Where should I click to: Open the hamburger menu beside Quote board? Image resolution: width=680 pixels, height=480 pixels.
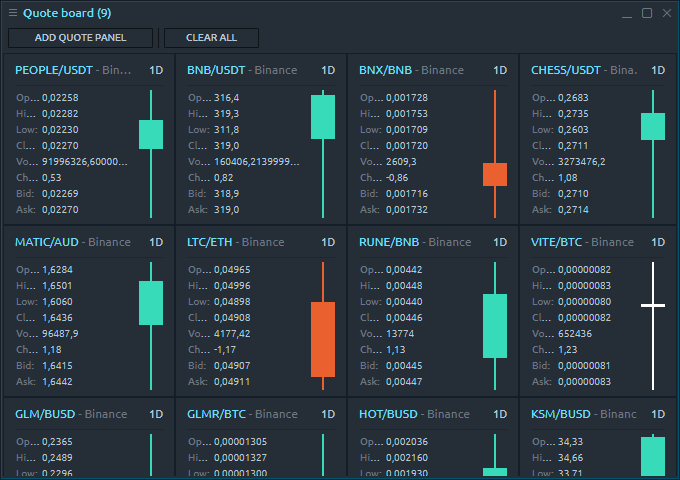pos(13,13)
